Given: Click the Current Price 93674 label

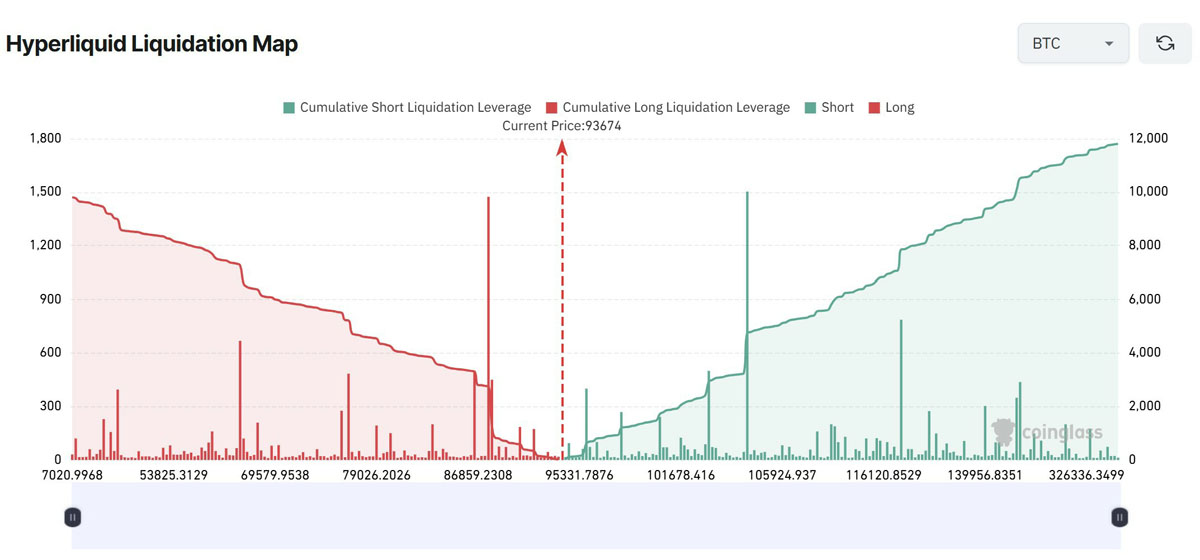Looking at the screenshot, I should pyautogui.click(x=562, y=125).
